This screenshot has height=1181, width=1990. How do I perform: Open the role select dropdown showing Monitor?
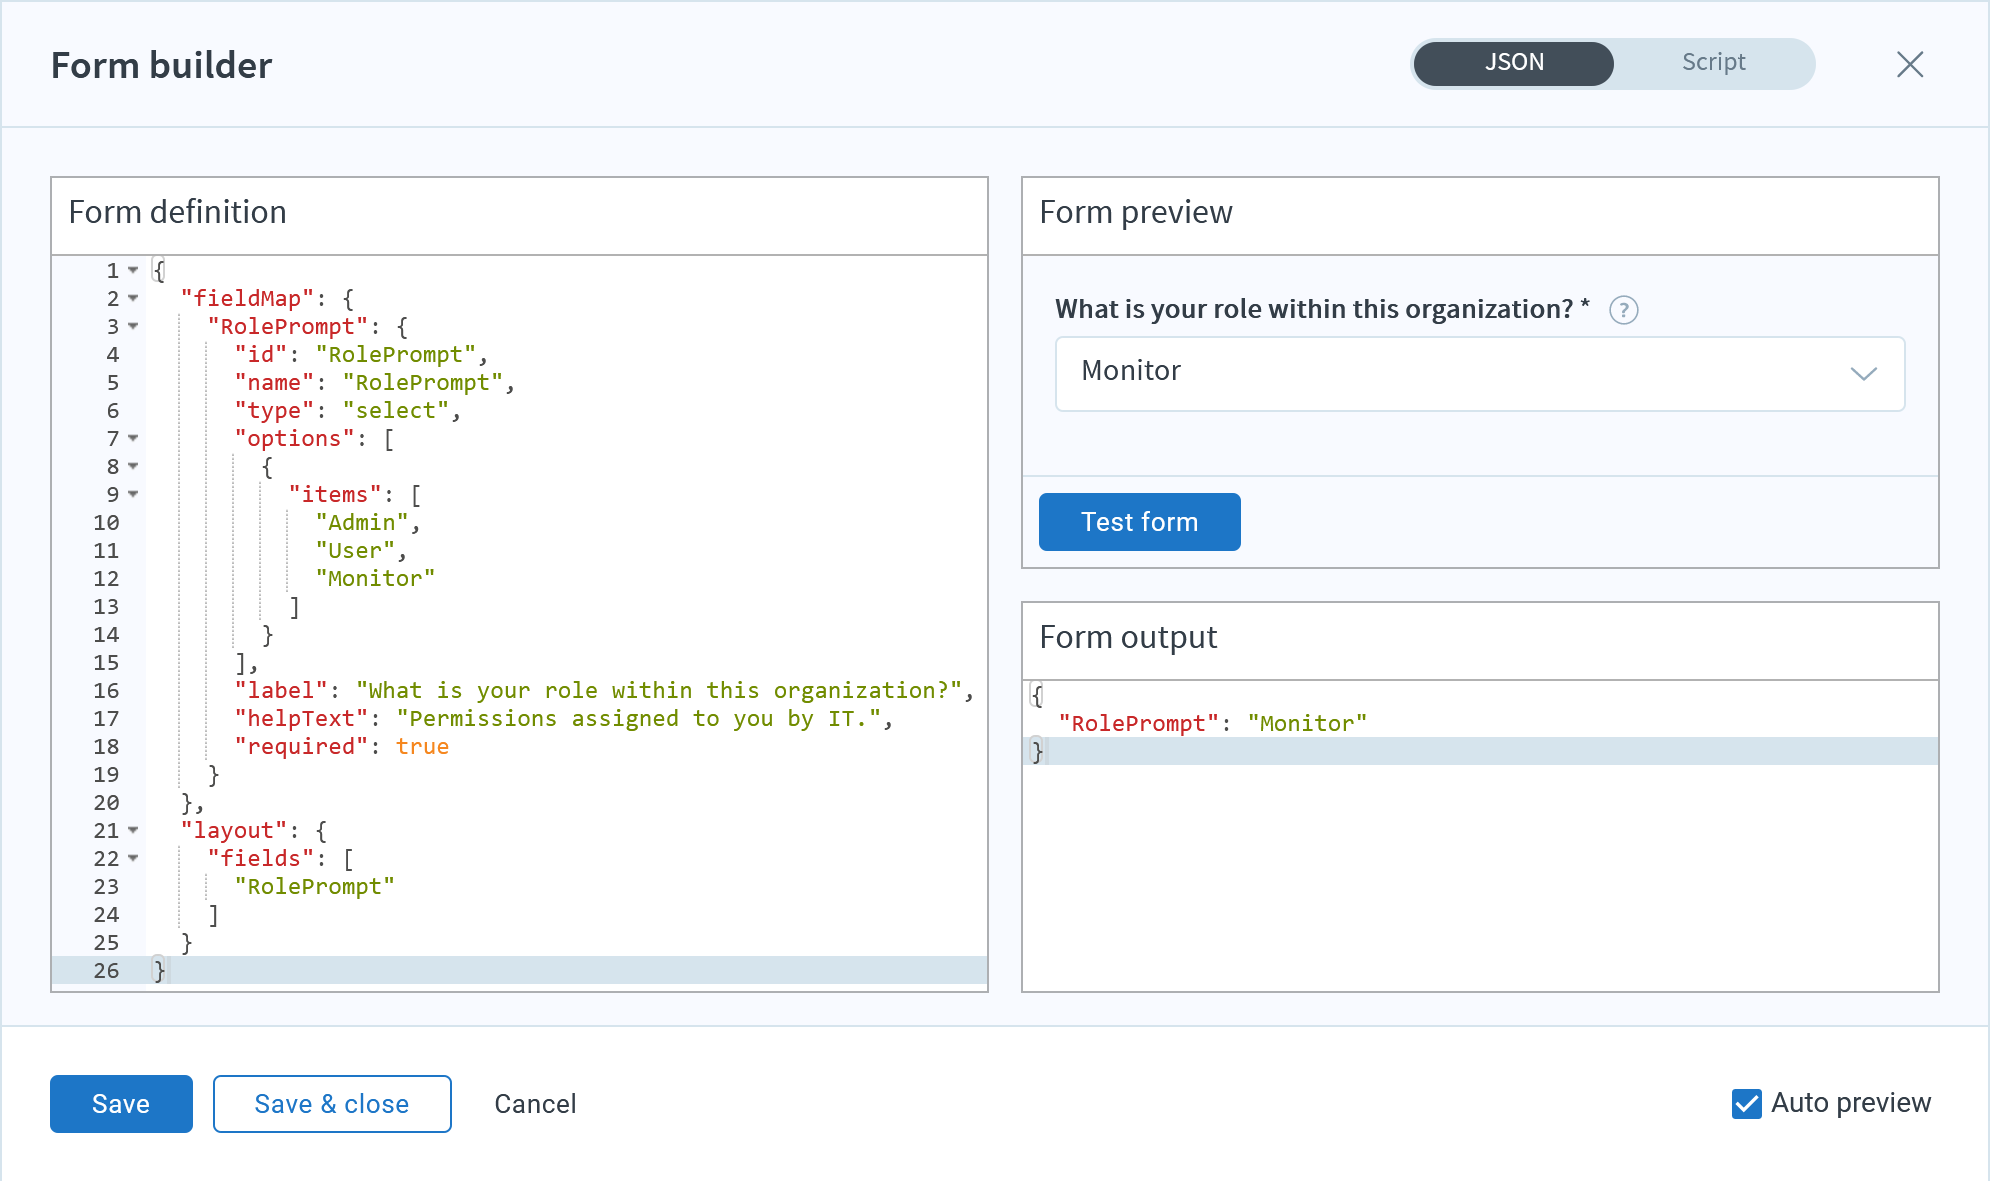[1479, 373]
